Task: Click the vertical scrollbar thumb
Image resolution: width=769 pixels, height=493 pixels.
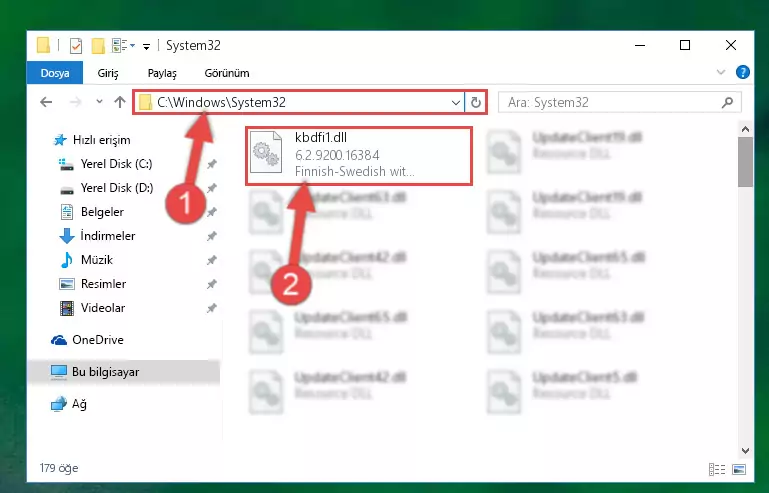Action: (745, 162)
